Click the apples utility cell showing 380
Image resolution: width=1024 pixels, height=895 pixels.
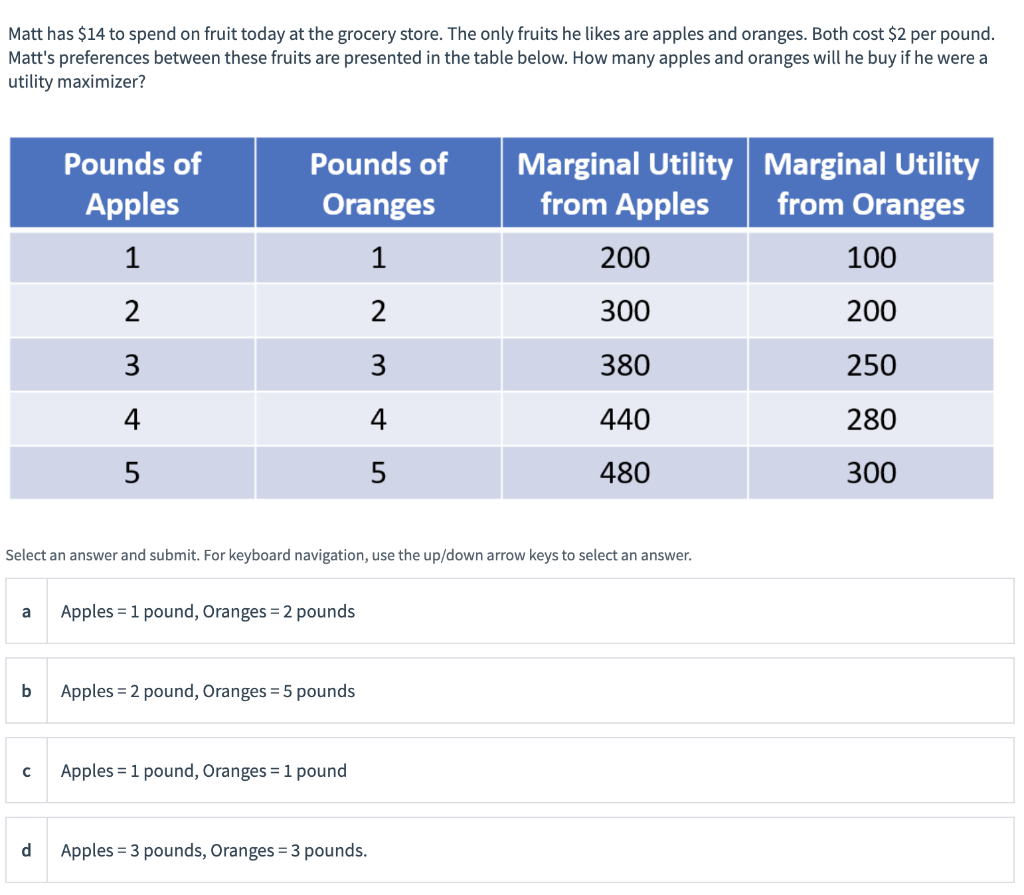pos(624,365)
